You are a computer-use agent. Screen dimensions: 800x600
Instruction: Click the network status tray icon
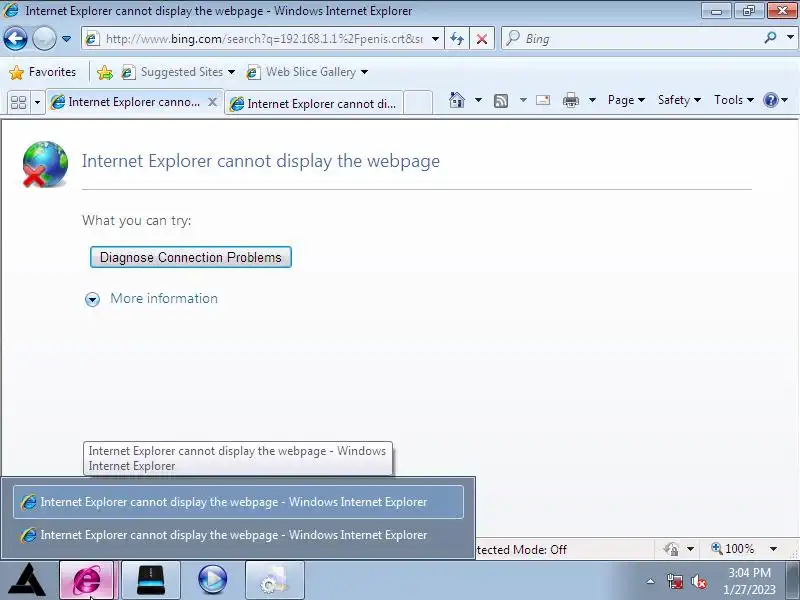[675, 581]
